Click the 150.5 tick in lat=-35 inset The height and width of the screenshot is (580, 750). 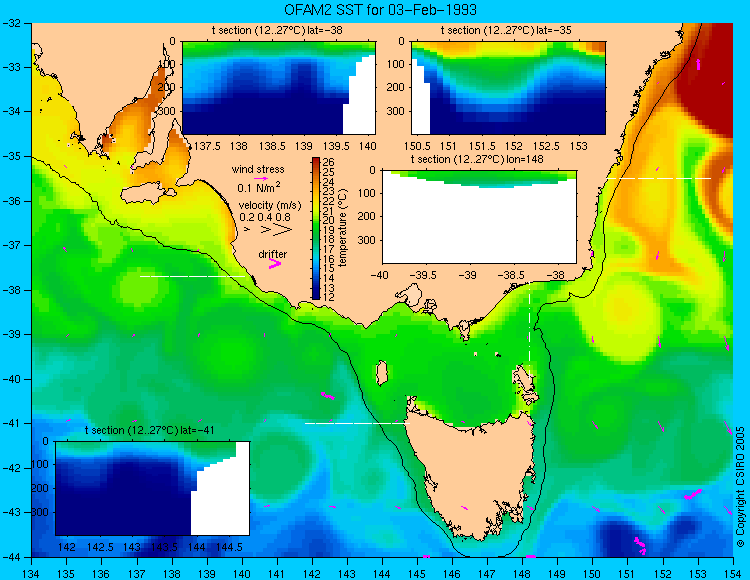click(x=417, y=146)
